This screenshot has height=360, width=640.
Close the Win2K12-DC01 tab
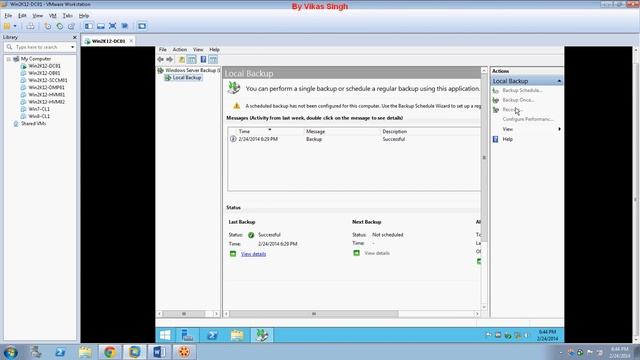click(x=131, y=41)
